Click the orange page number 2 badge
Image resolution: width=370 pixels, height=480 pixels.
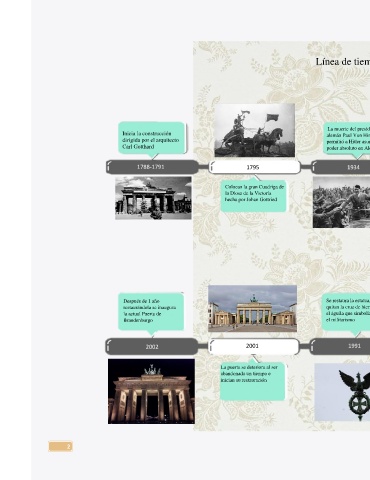coord(61,446)
